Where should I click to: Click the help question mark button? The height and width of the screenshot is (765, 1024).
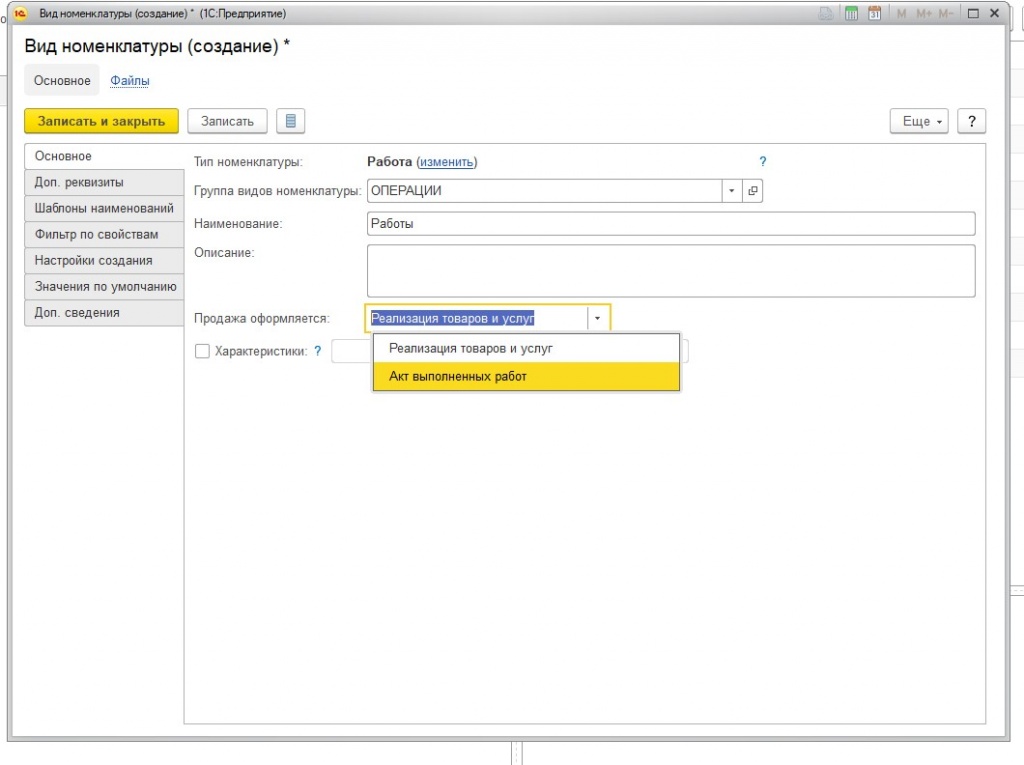[x=971, y=121]
